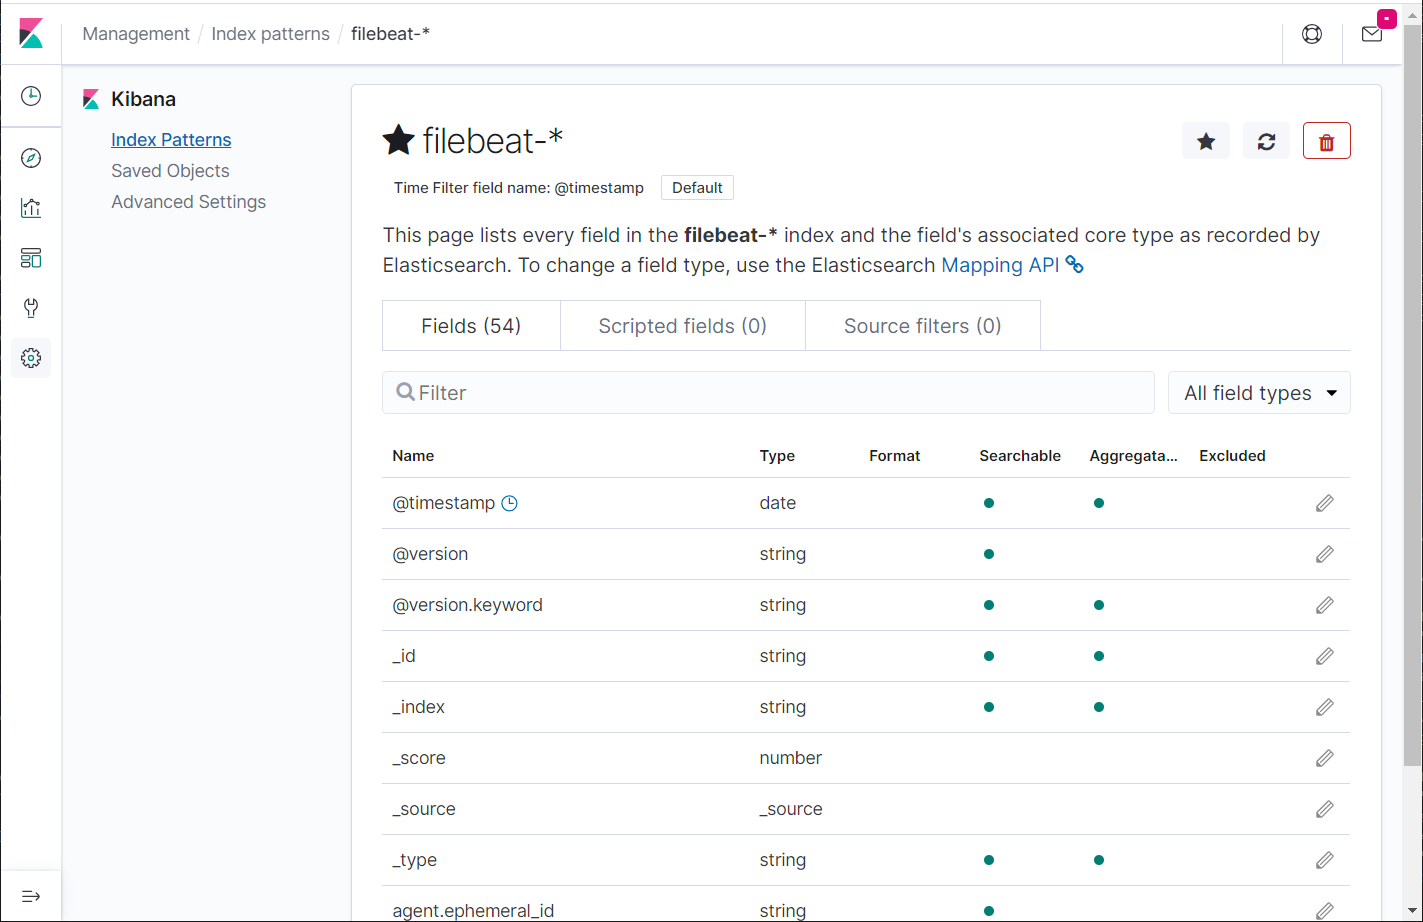The width and height of the screenshot is (1423, 922).
Task: Sort by the Excluded column header
Action: pos(1232,456)
